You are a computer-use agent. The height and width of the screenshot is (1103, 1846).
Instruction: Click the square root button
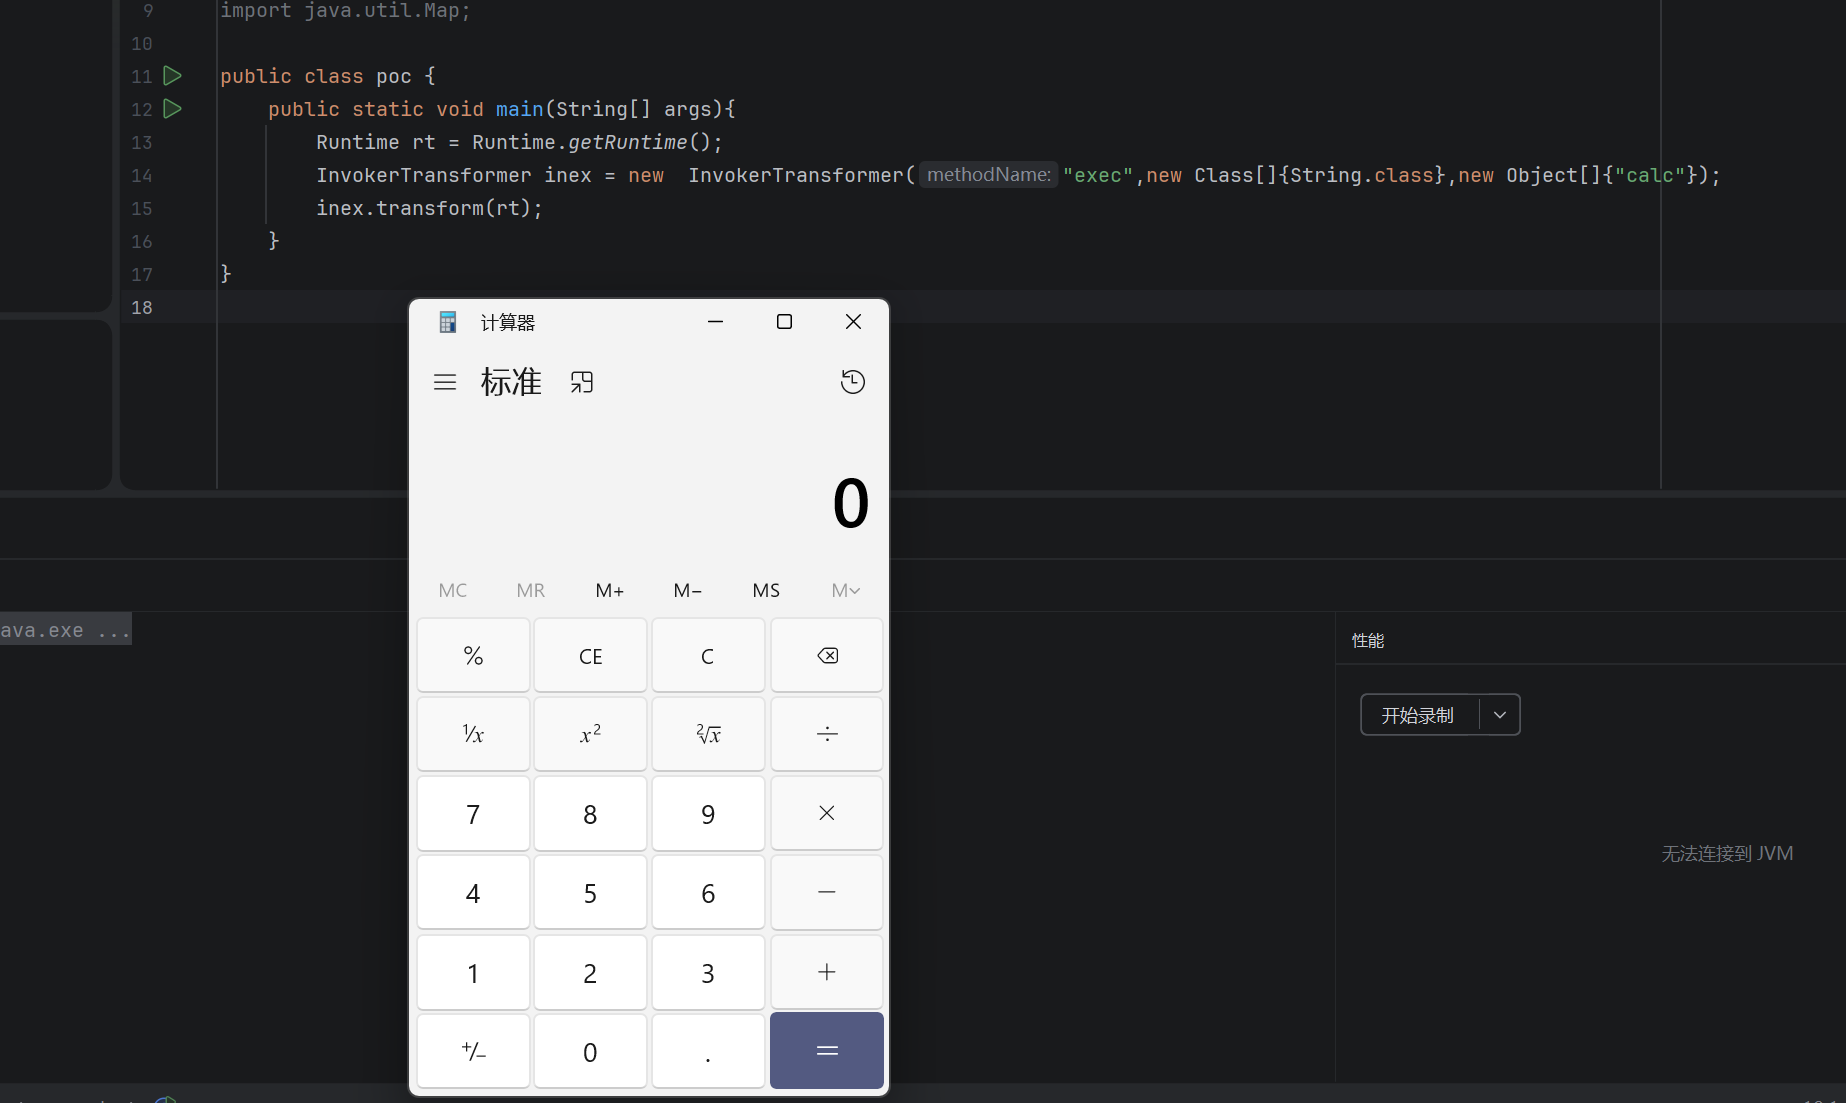pyautogui.click(x=708, y=735)
